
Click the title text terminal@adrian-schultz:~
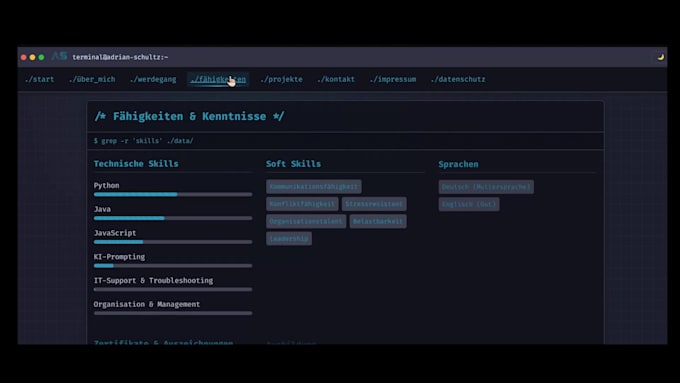pyautogui.click(x=120, y=57)
